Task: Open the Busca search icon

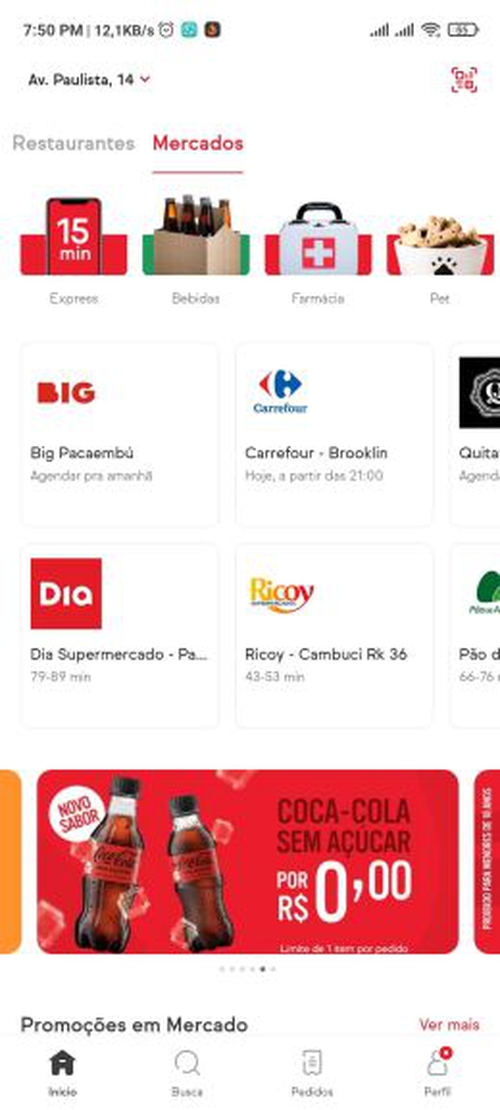Action: point(187,1072)
